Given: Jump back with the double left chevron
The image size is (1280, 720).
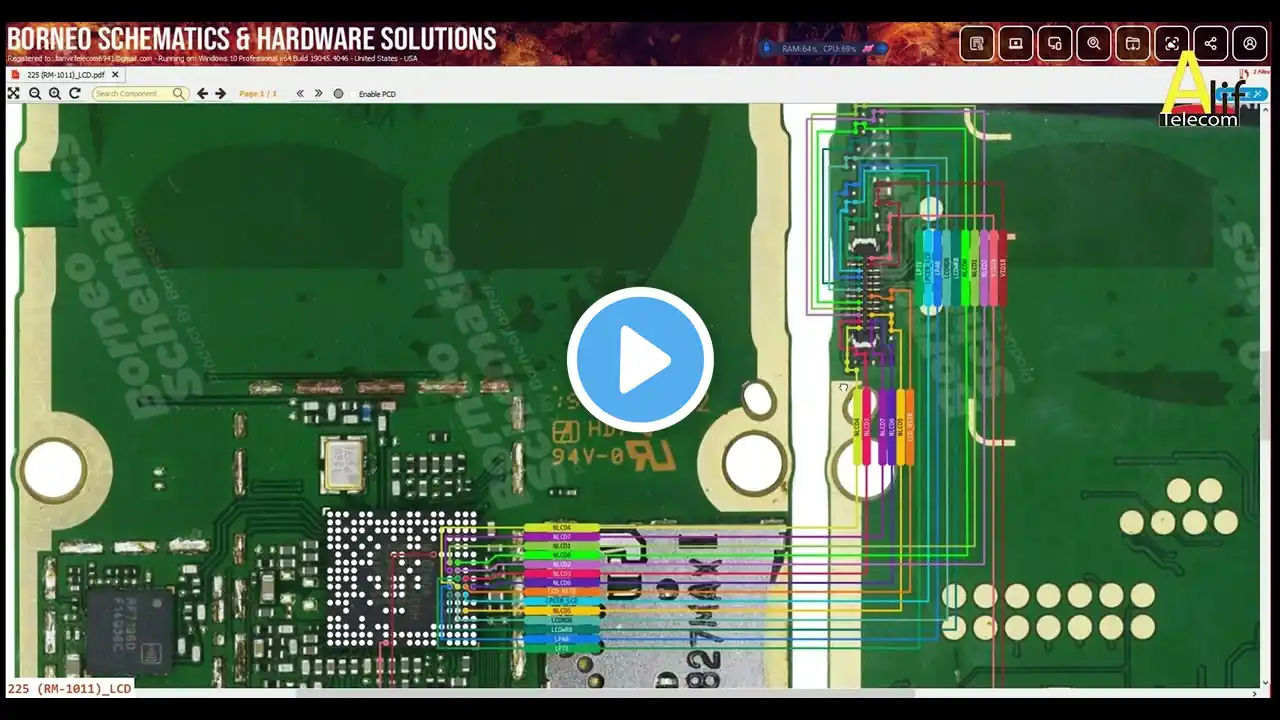Looking at the screenshot, I should coord(300,93).
